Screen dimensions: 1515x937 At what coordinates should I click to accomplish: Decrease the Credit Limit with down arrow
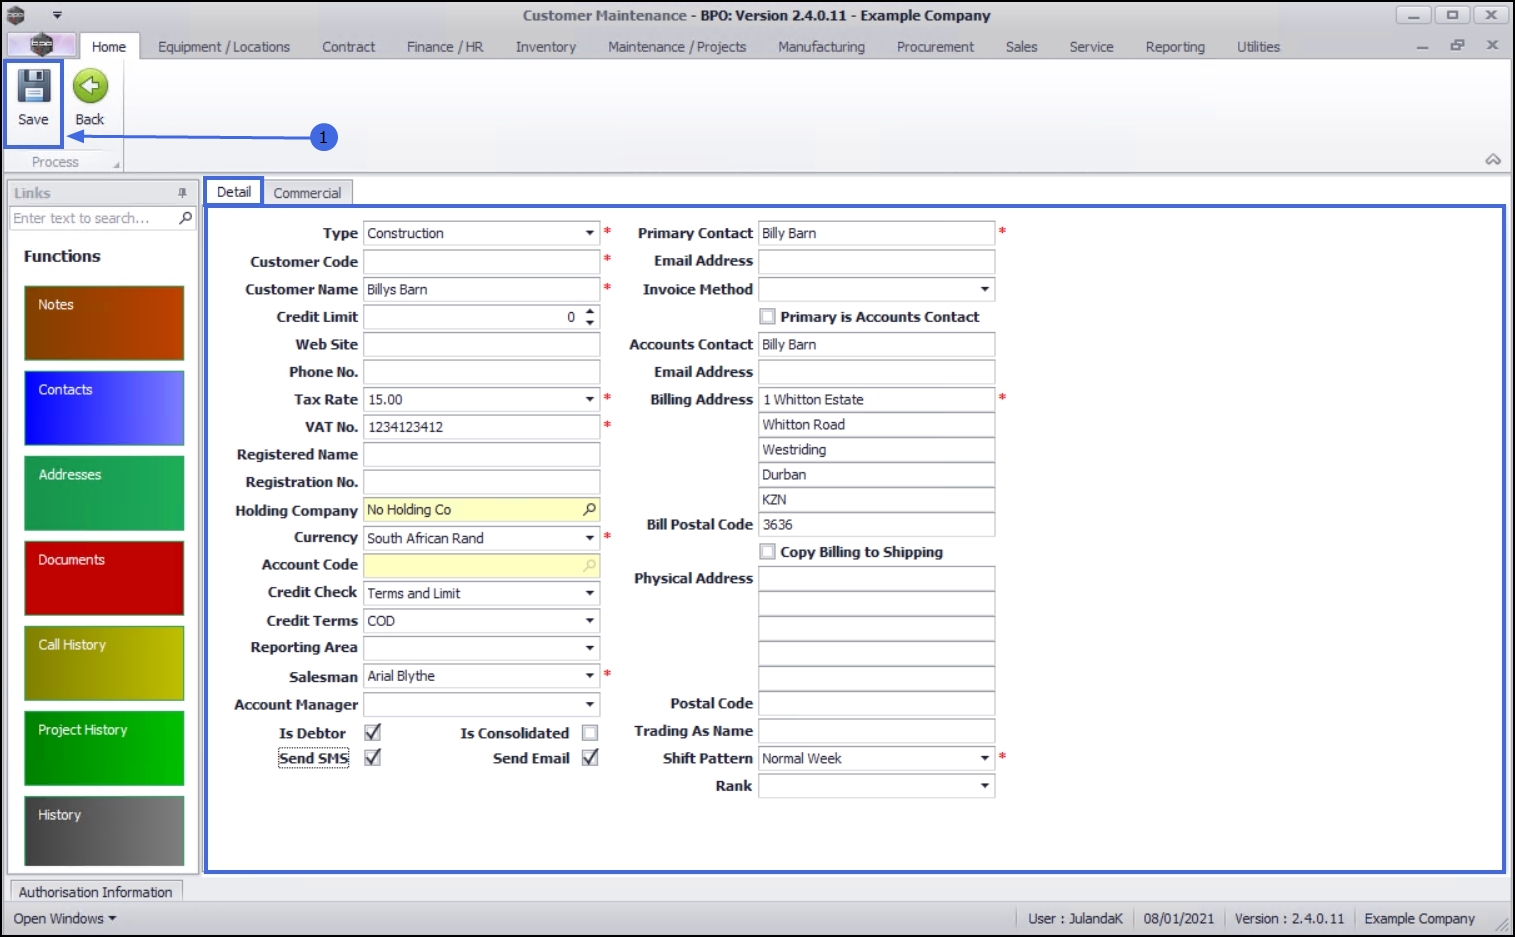click(x=590, y=322)
